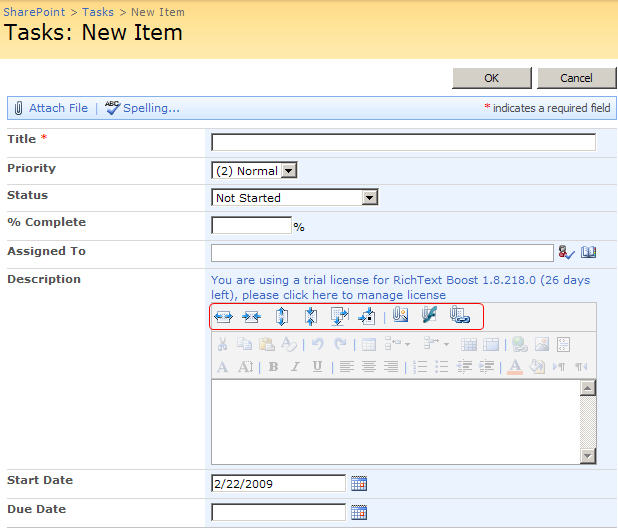The height and width of the screenshot is (528, 618).
Task: Click the right-to-left text direction icon
Action: (x=581, y=367)
